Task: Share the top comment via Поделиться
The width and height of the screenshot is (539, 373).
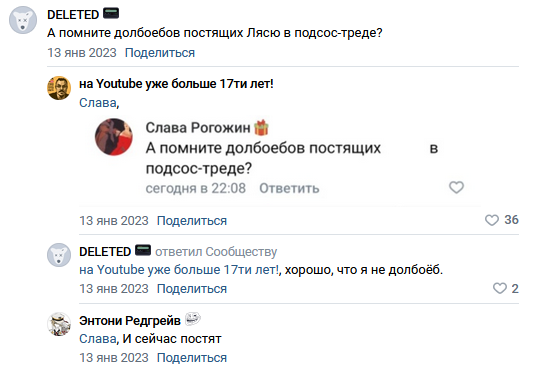Action: click(x=160, y=53)
